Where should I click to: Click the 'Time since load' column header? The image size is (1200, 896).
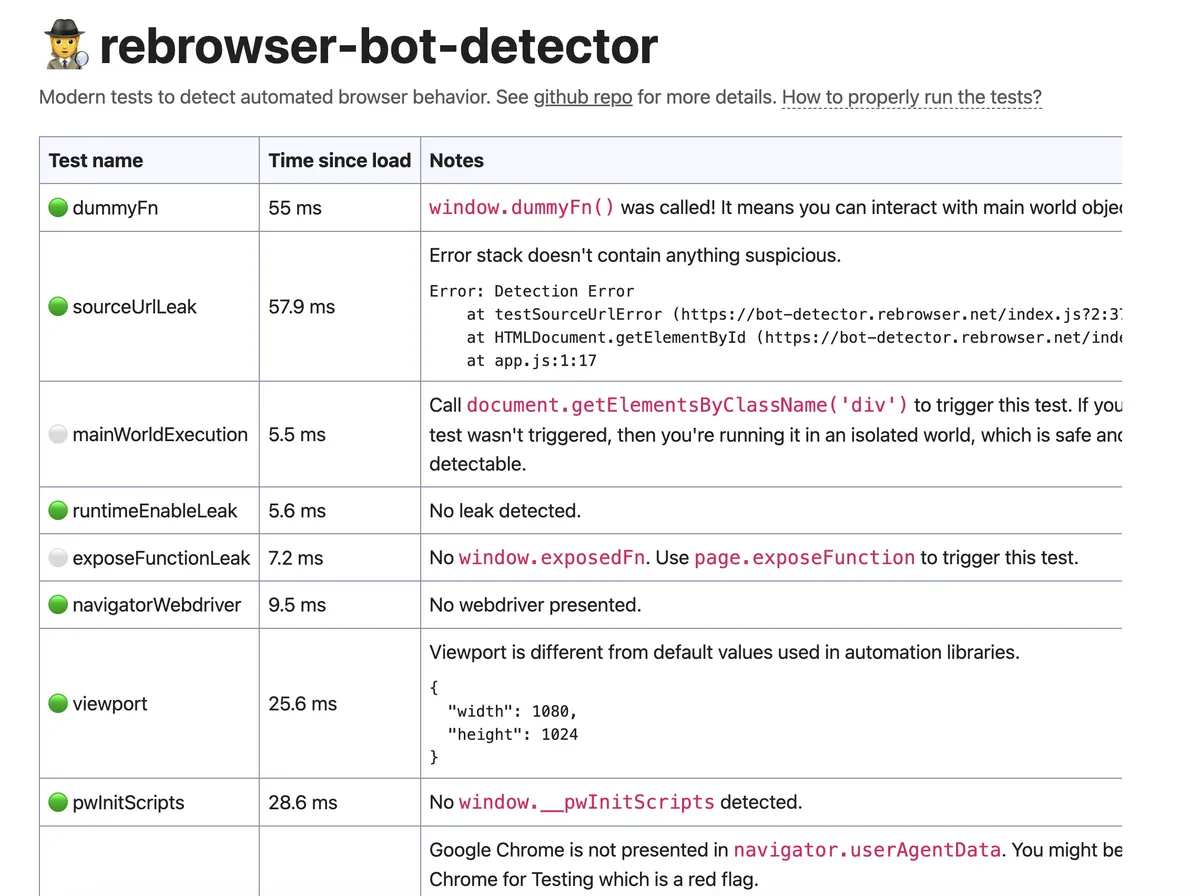pyautogui.click(x=339, y=161)
